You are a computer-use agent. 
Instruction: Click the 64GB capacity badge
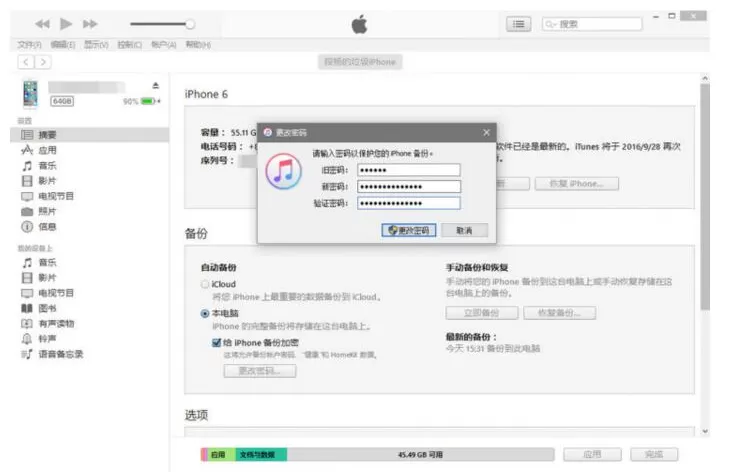[x=62, y=101]
